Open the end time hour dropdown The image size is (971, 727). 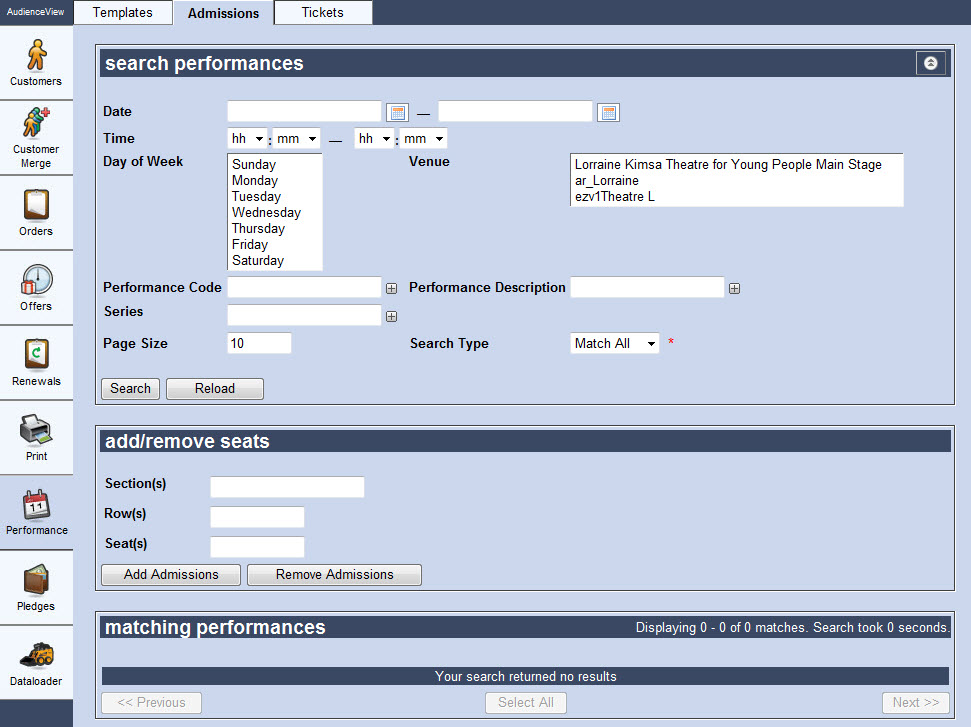tap(375, 139)
